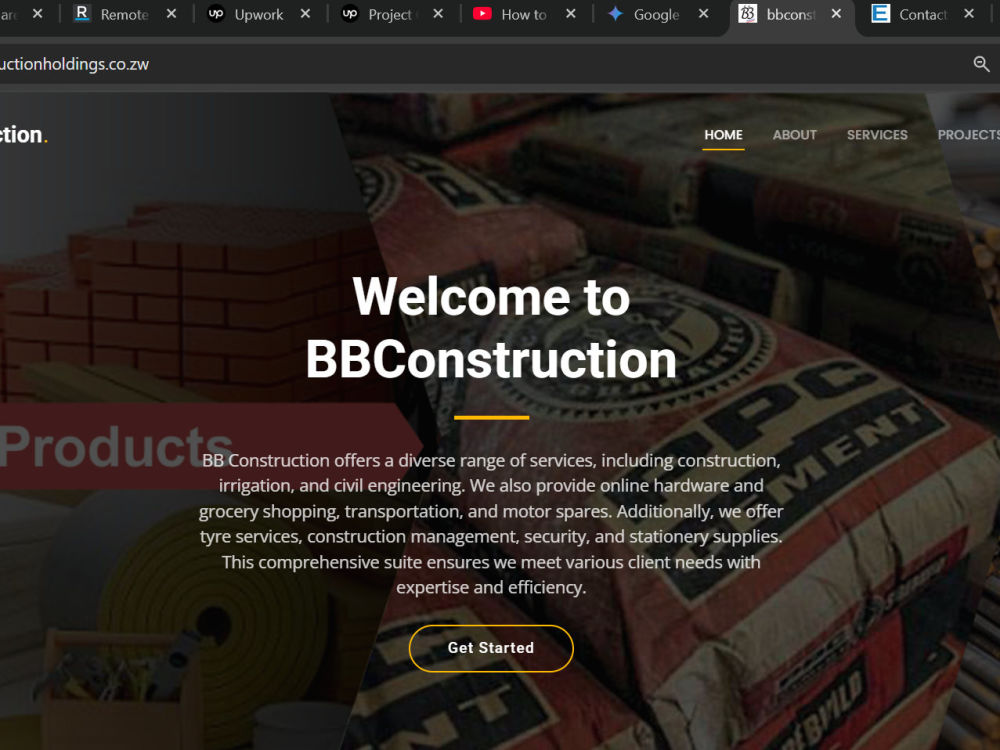
Task: Open the SERVICES nav link
Action: point(877,135)
